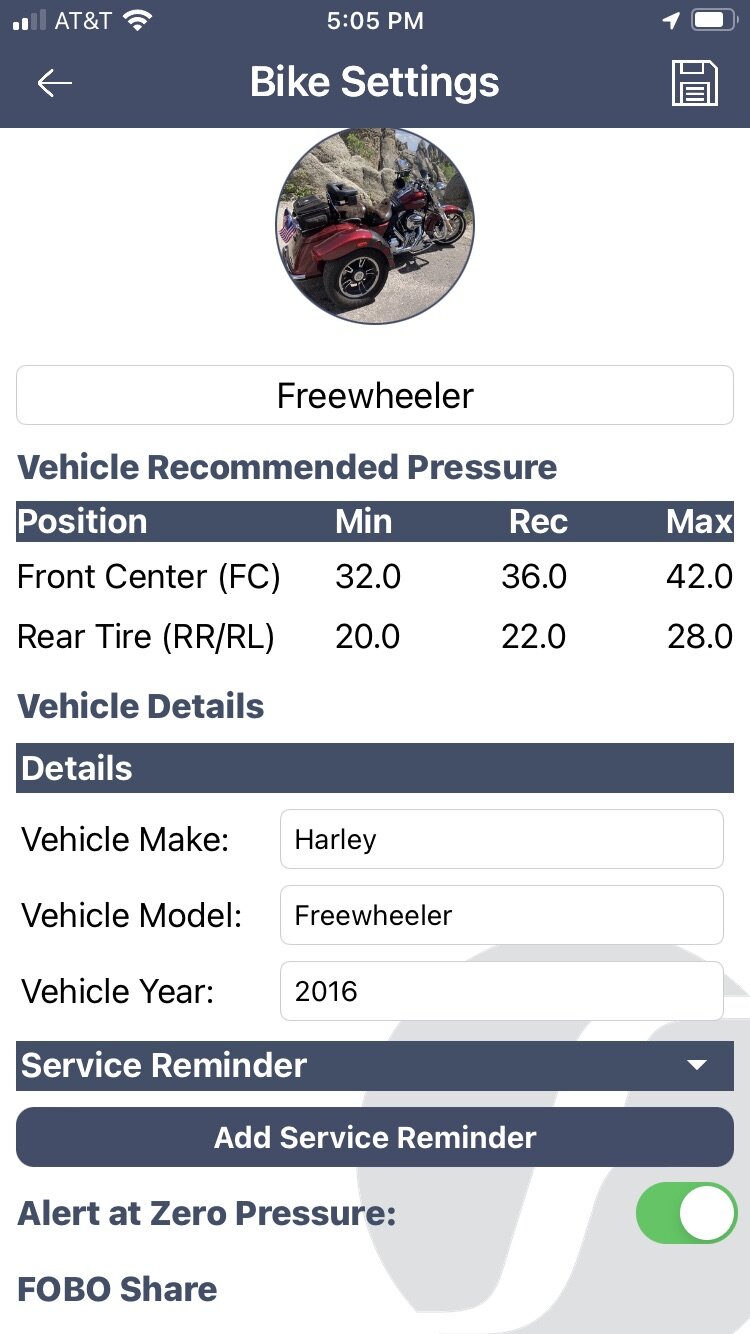Open the Service Reminder section header

pyautogui.click(x=375, y=1065)
